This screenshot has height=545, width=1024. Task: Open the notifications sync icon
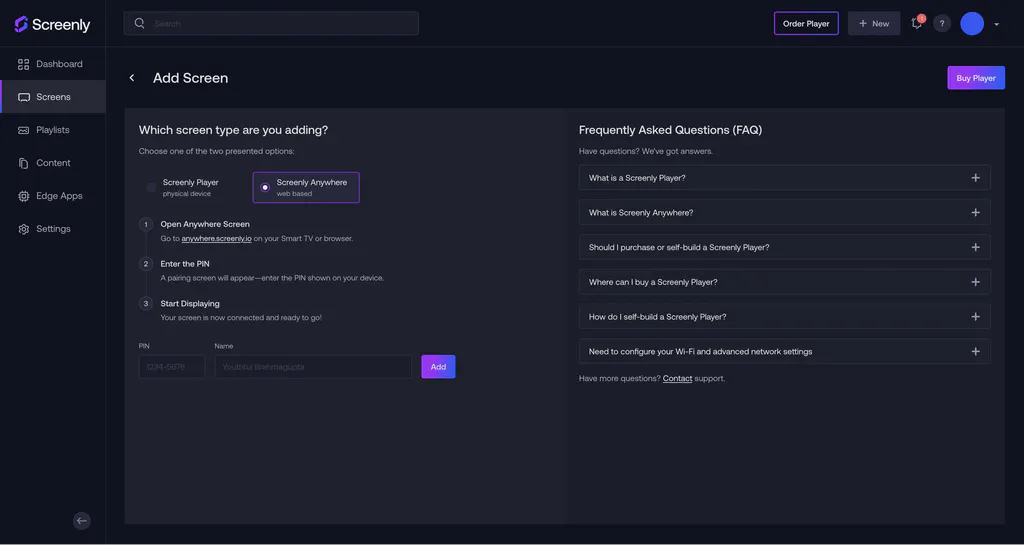click(916, 23)
